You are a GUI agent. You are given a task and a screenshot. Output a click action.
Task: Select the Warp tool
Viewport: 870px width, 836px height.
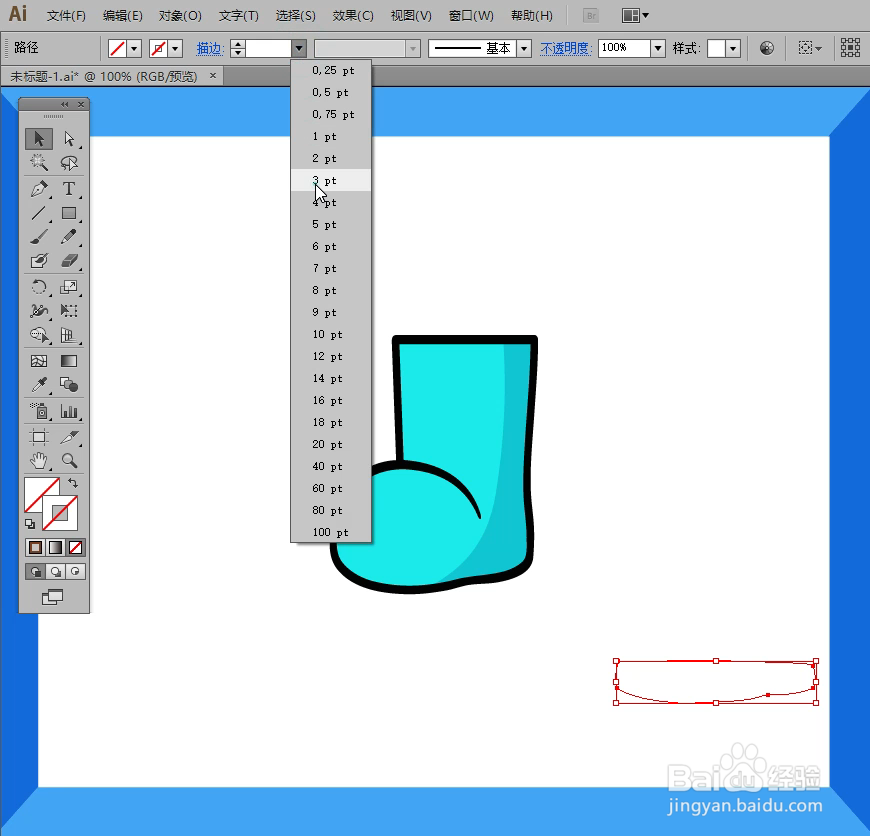coord(39,311)
